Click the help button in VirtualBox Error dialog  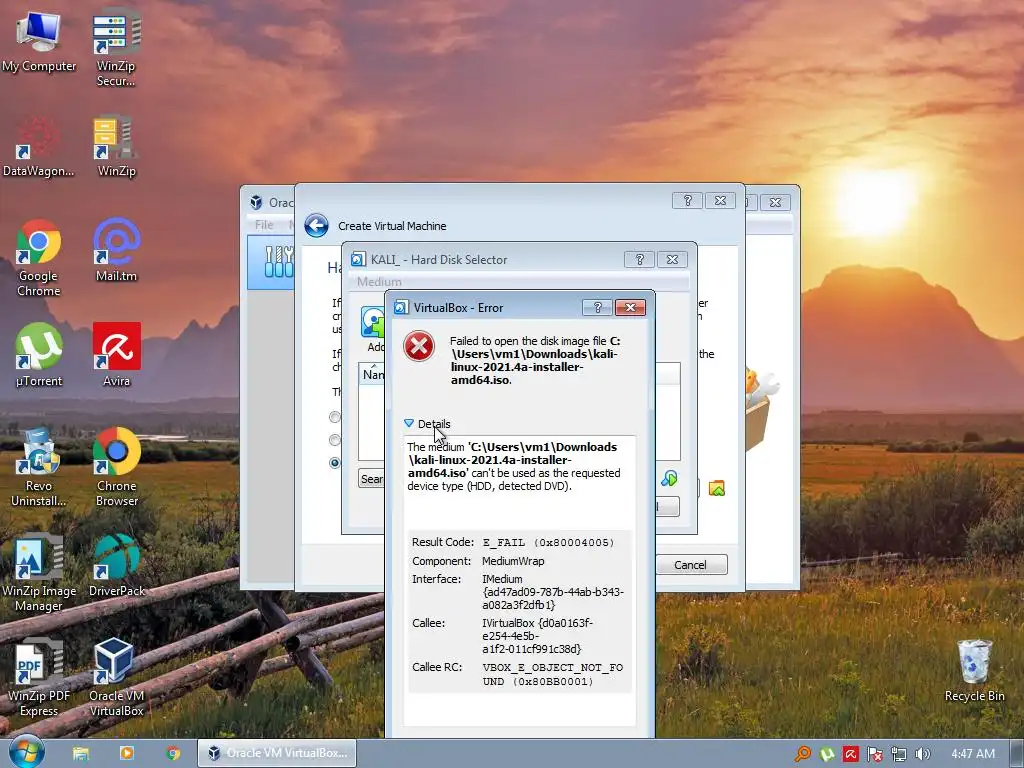[597, 308]
